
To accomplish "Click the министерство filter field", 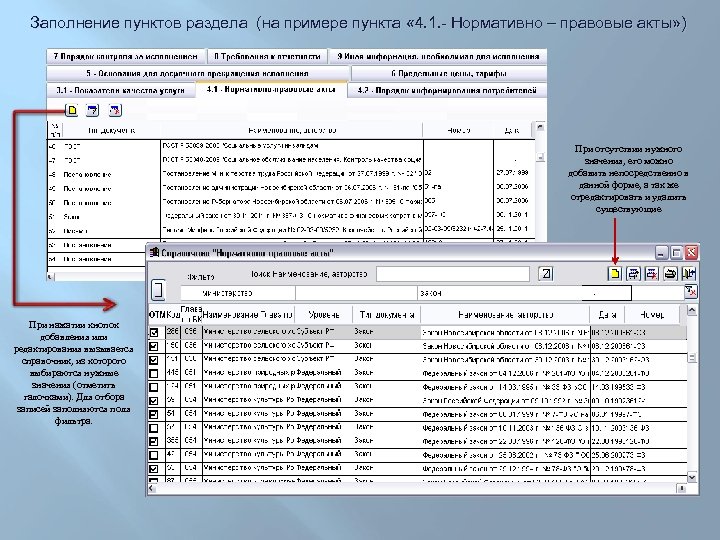I will tap(238, 293).
